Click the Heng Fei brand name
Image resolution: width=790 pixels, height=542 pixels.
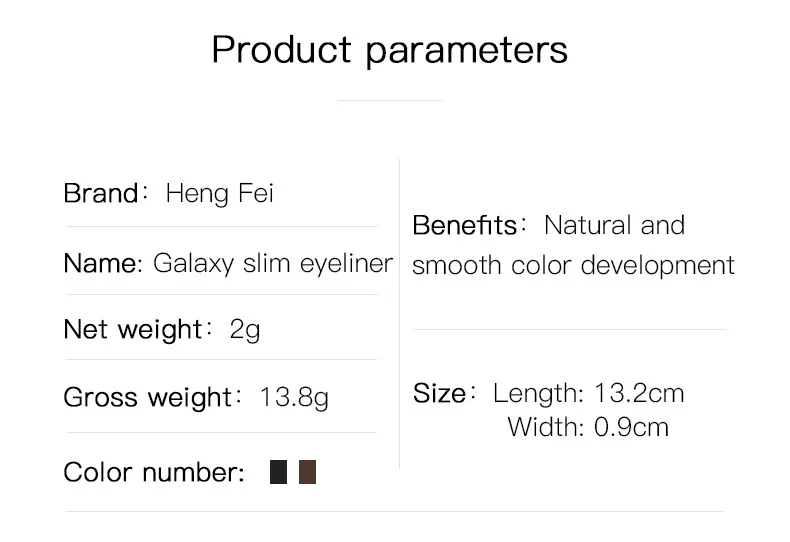(220, 194)
